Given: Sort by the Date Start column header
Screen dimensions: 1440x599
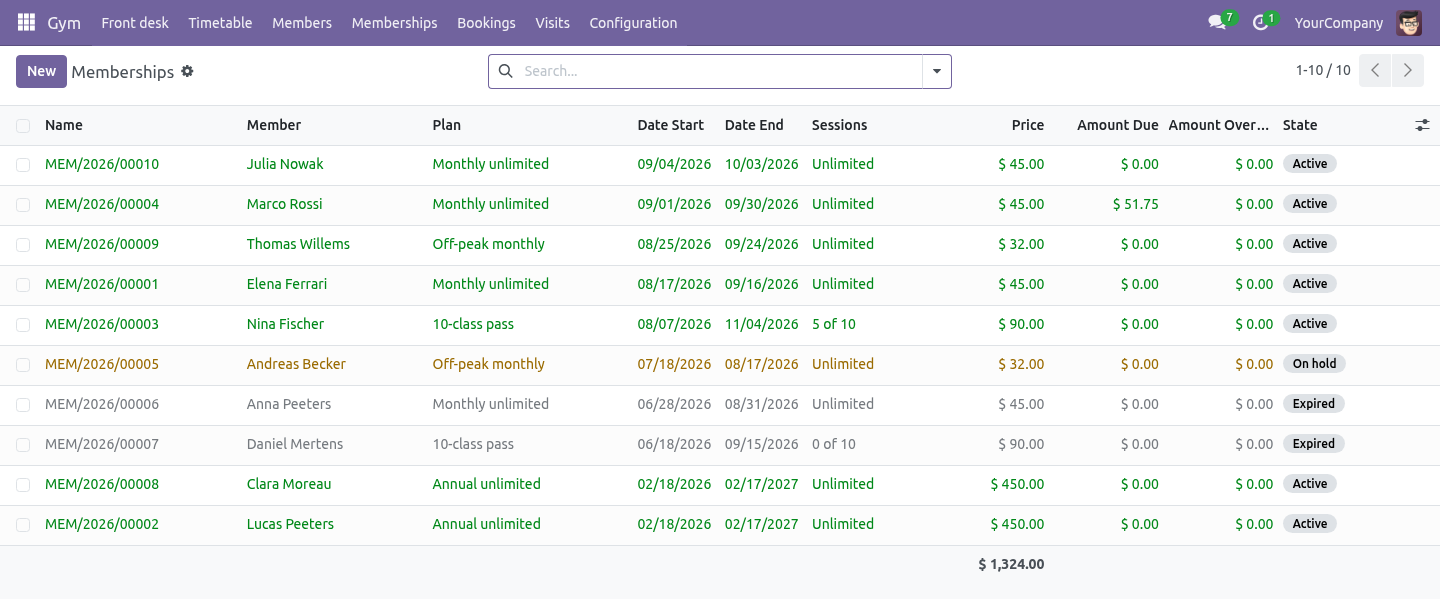Looking at the screenshot, I should point(671,125).
